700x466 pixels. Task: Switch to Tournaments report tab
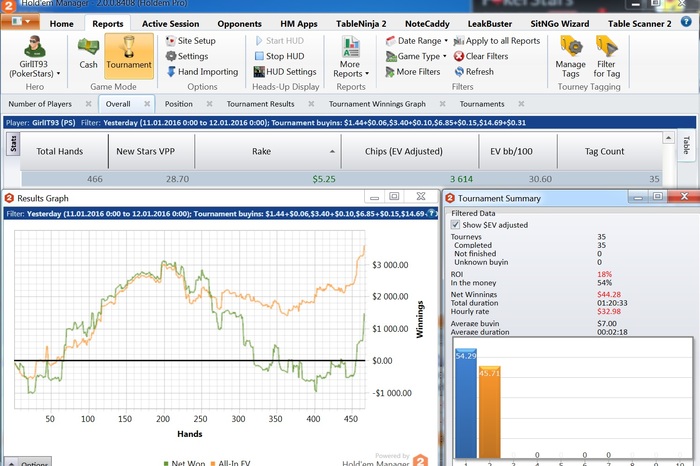click(482, 104)
